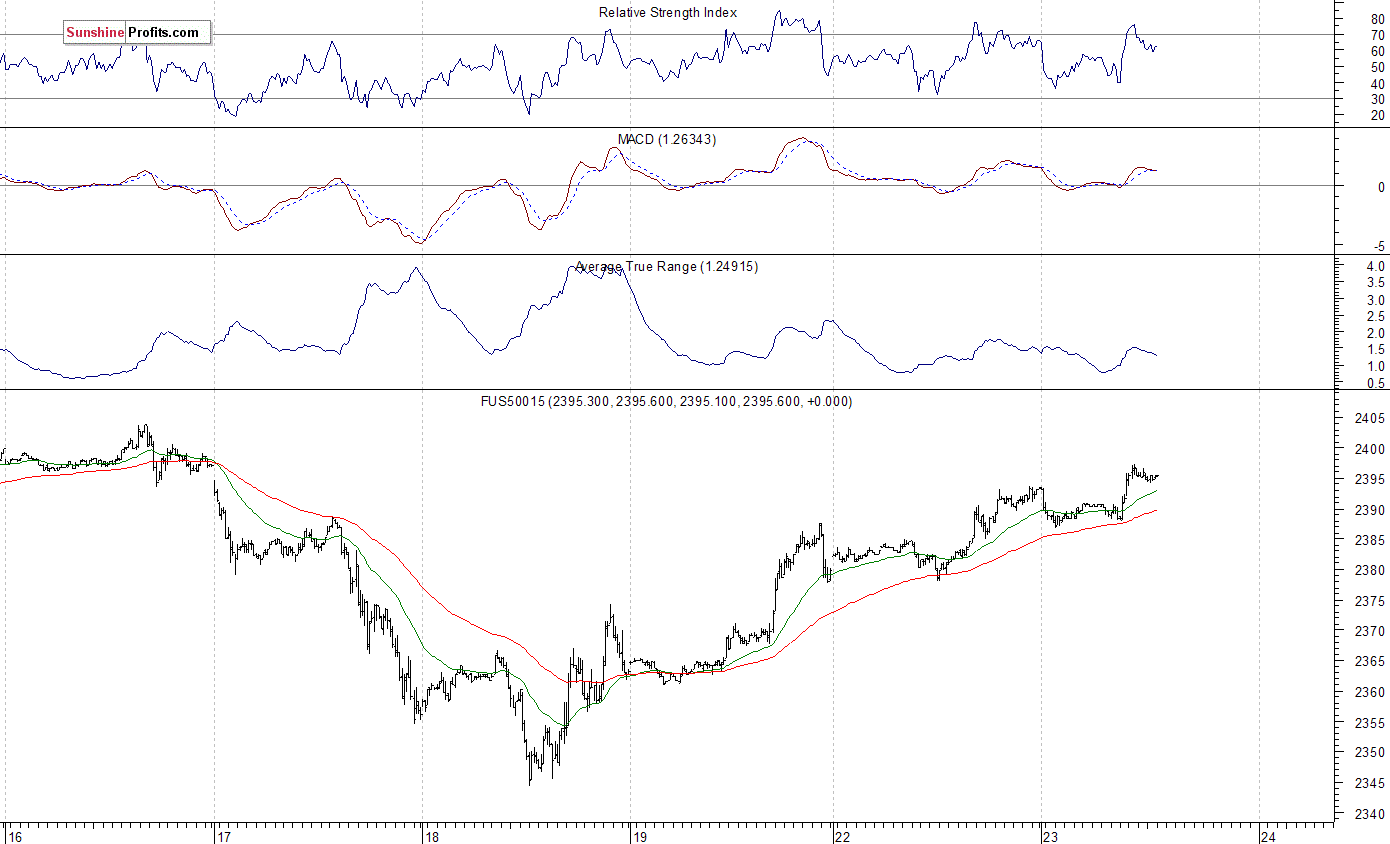This screenshot has width=1390, height=844.
Task: Click the 2395 price axis label
Action: pyautogui.click(x=1370, y=480)
